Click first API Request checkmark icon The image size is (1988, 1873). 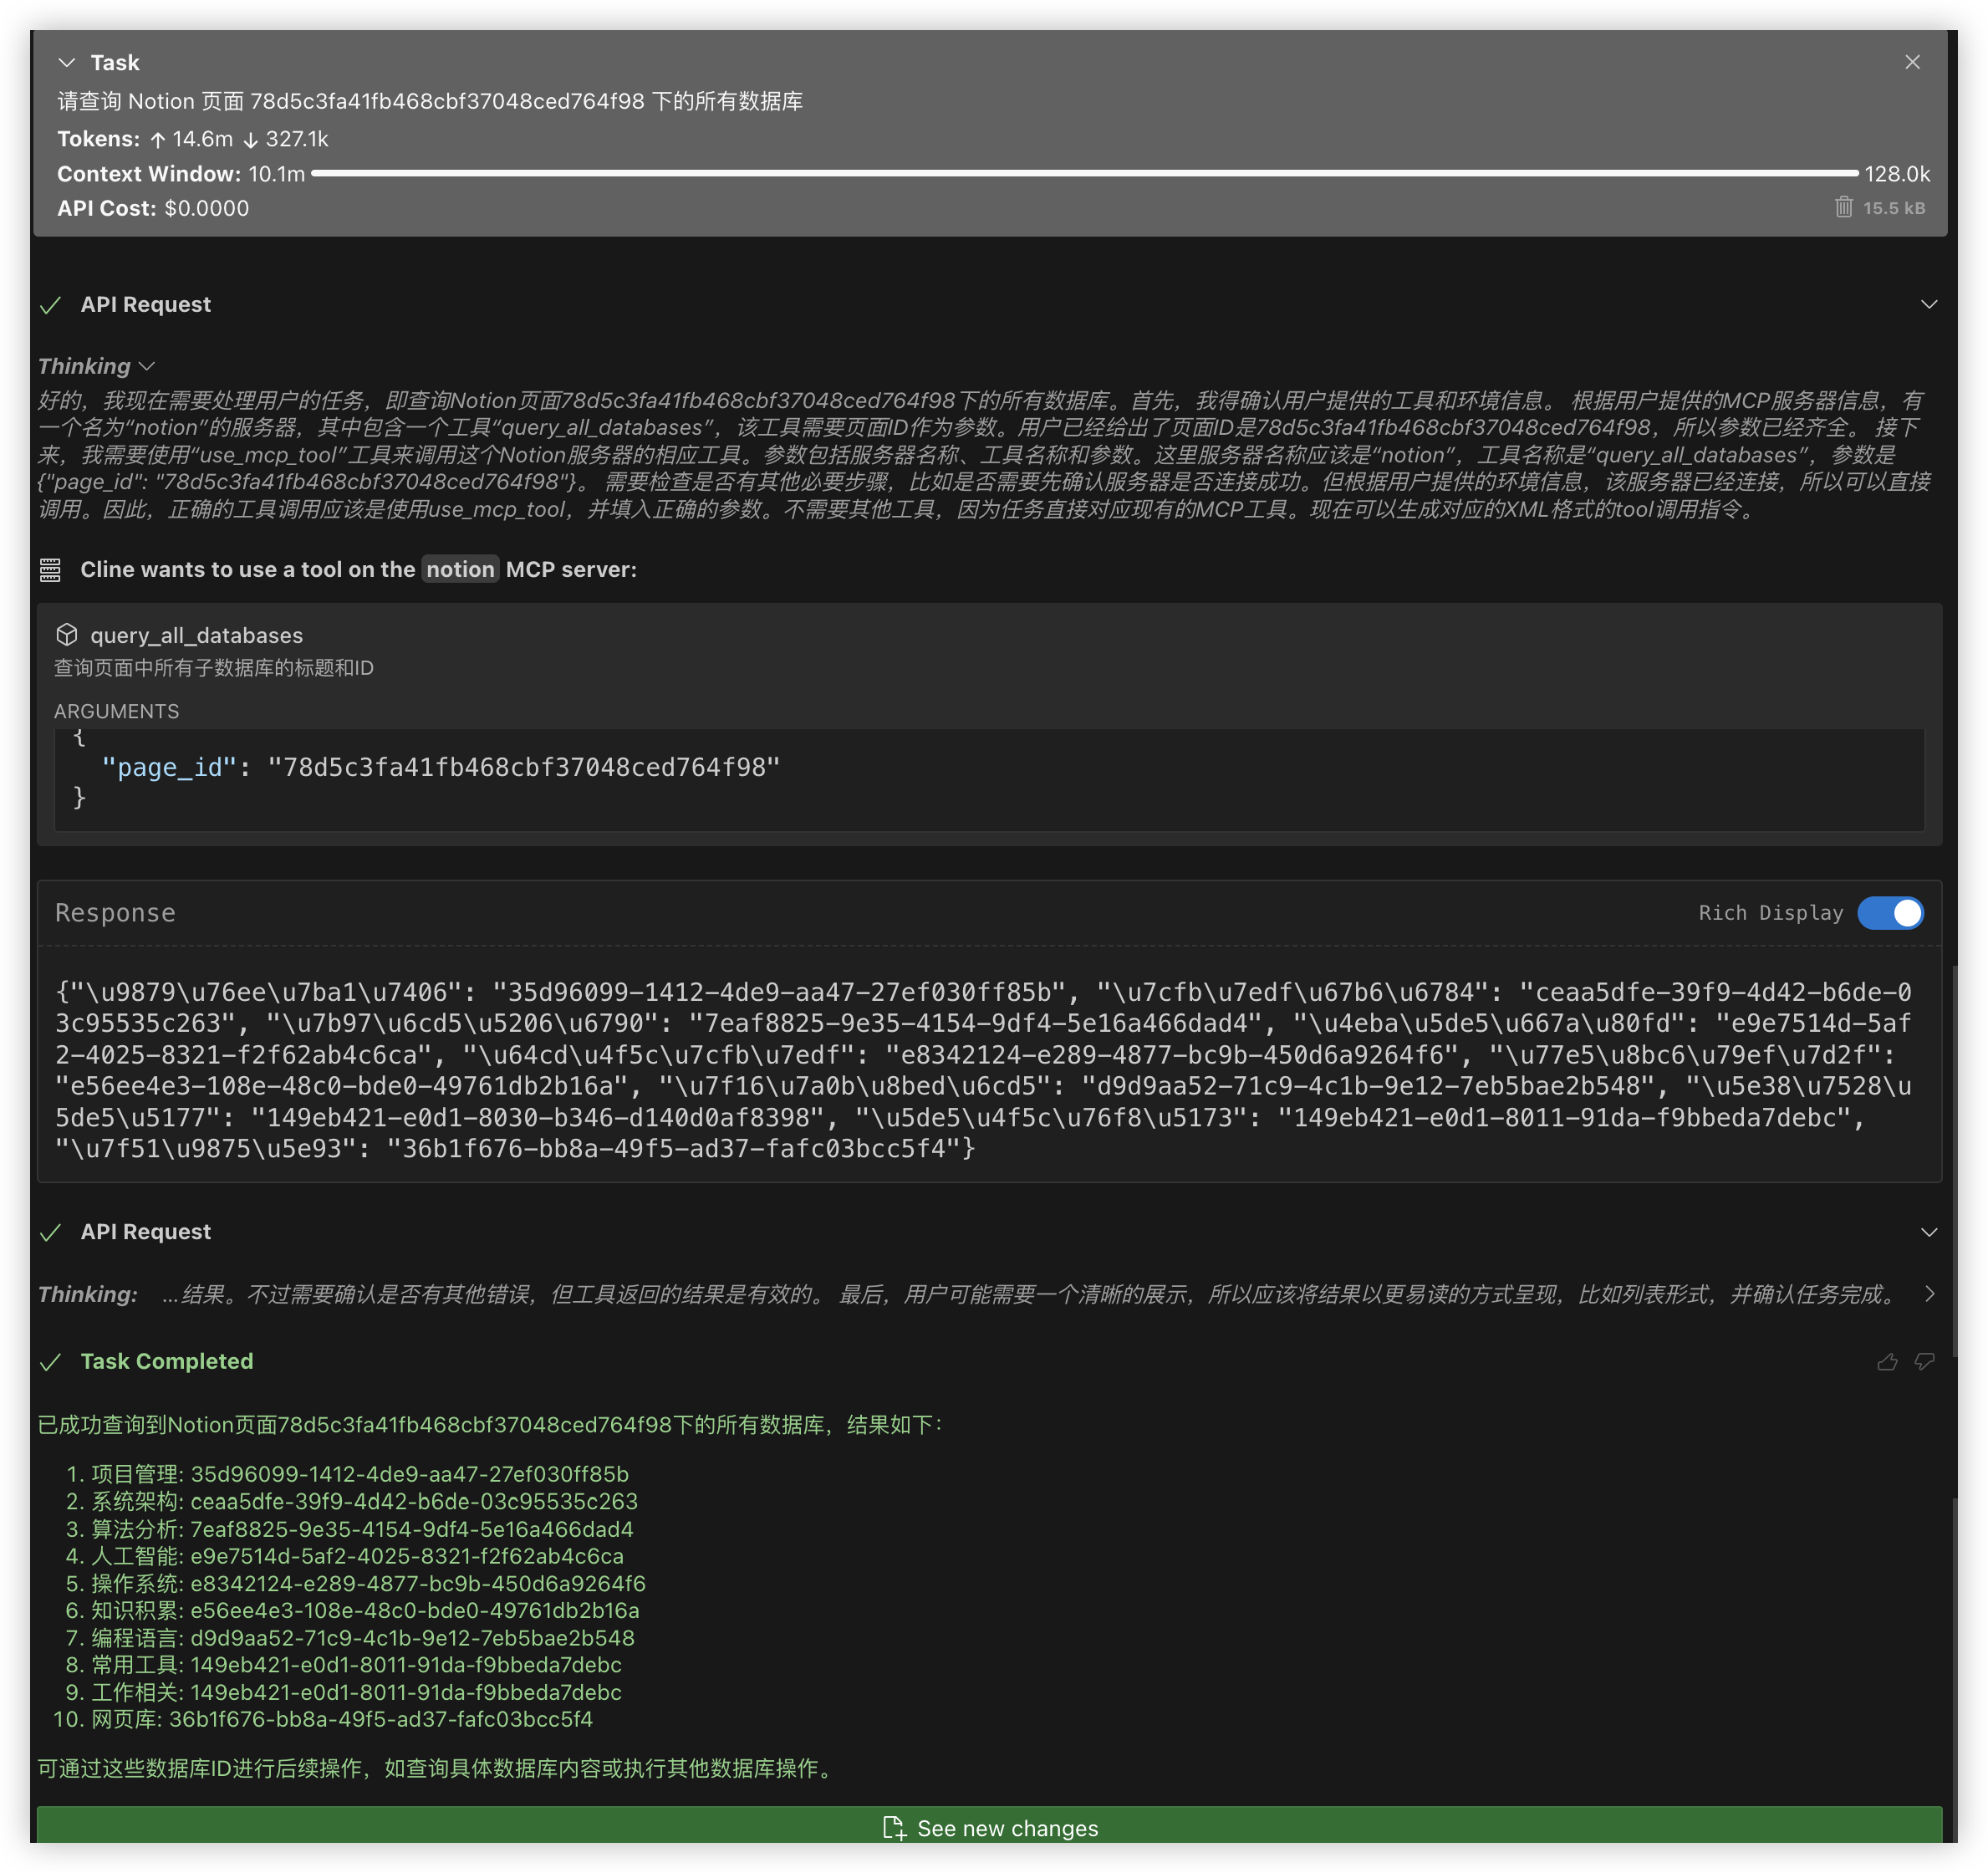point(50,305)
